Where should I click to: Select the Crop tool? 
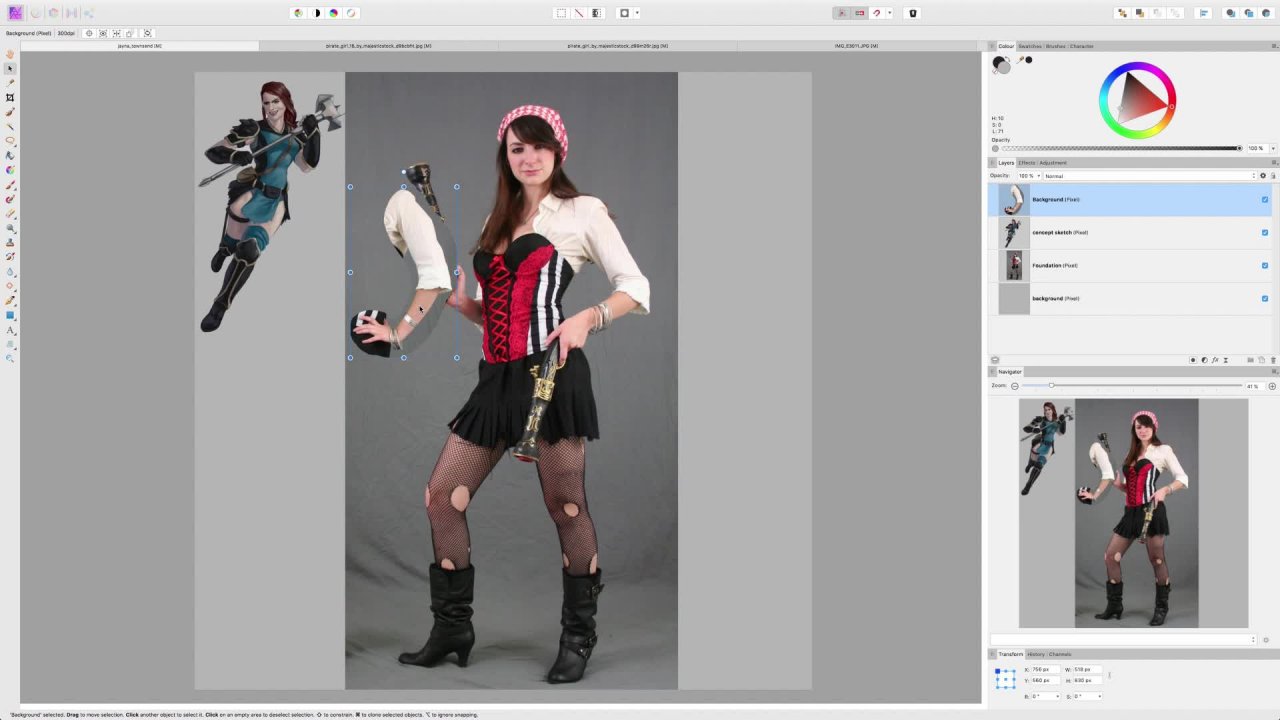(10, 97)
